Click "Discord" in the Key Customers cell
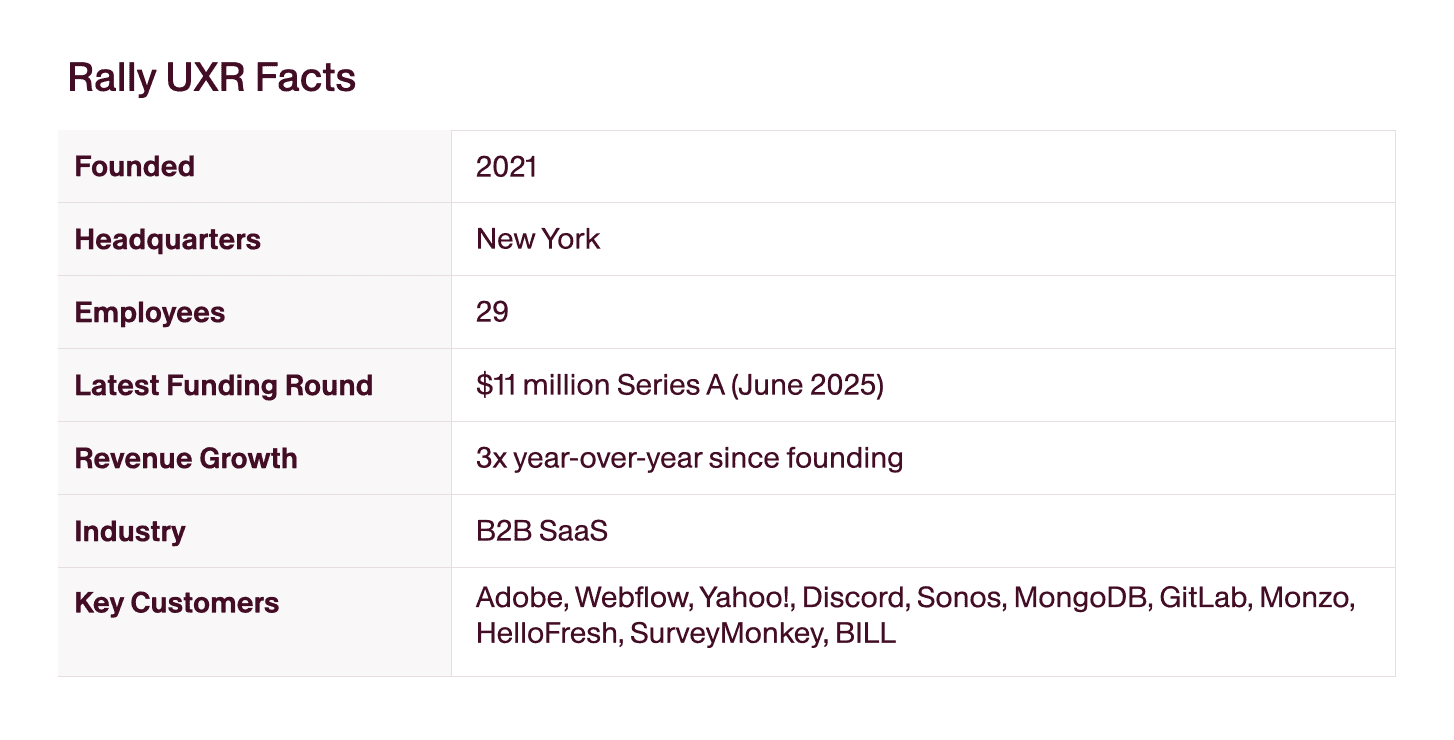Image resolution: width=1454 pixels, height=740 pixels. tap(854, 598)
